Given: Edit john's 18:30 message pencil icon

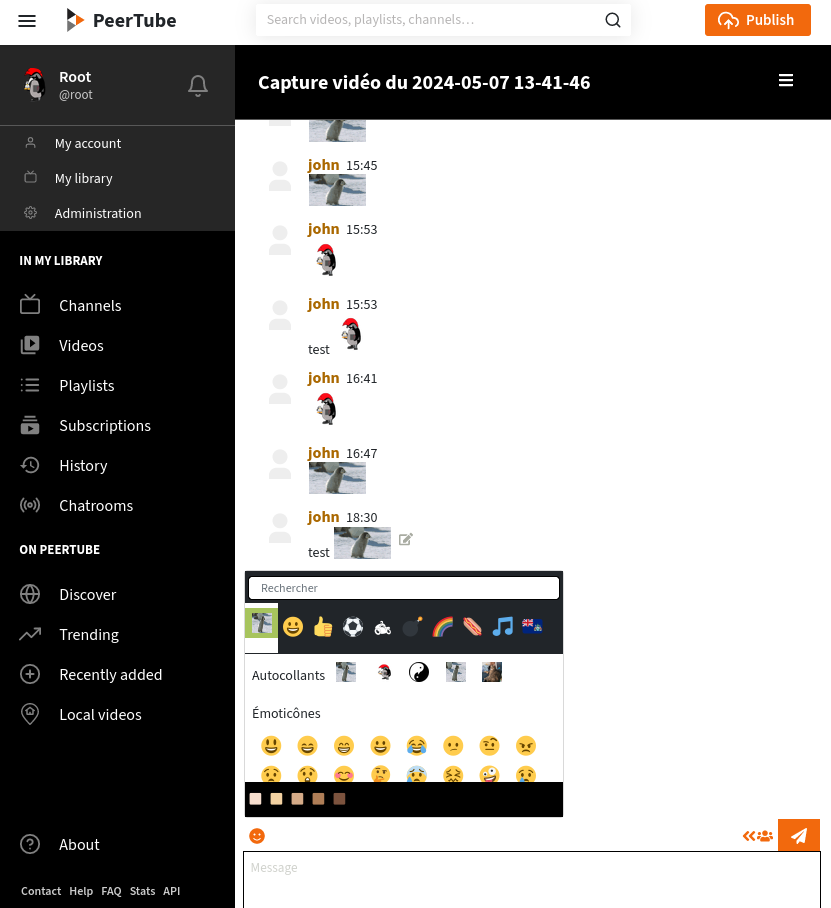Looking at the screenshot, I should pos(406,540).
